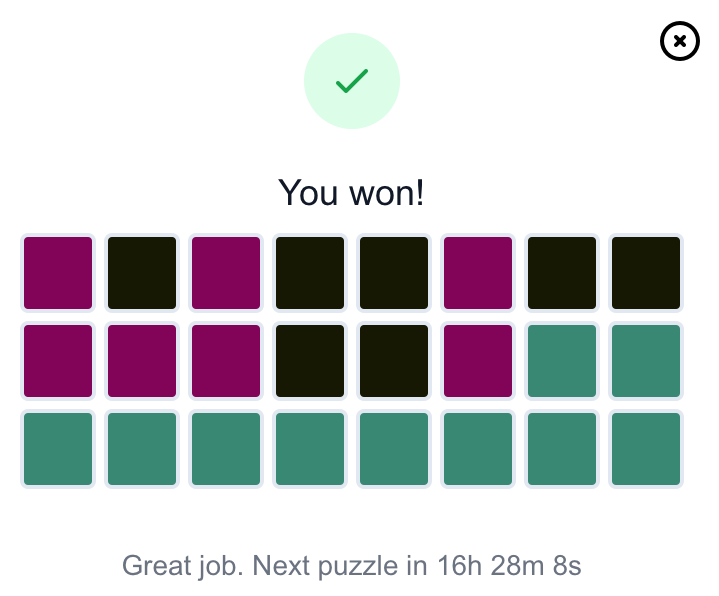Select the first black square in top row
Image resolution: width=719 pixels, height=596 pixels.
point(142,273)
